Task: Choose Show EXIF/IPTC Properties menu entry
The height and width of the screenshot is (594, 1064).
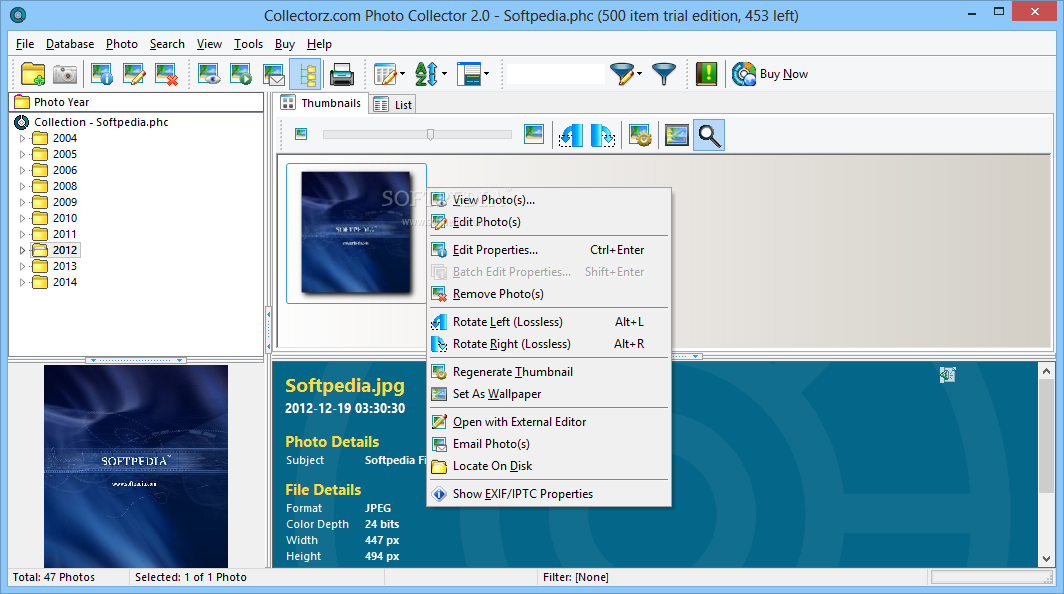Action: pyautogui.click(x=548, y=494)
